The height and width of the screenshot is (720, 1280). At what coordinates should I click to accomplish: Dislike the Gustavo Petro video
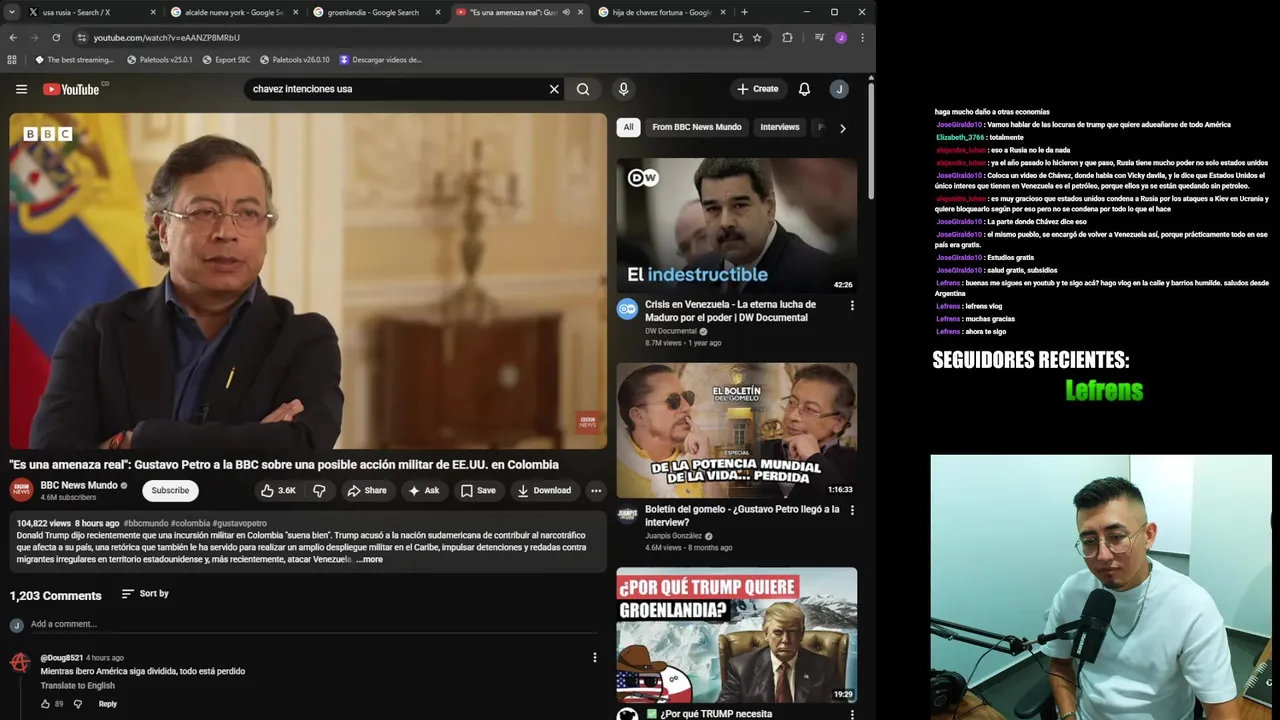coord(320,490)
